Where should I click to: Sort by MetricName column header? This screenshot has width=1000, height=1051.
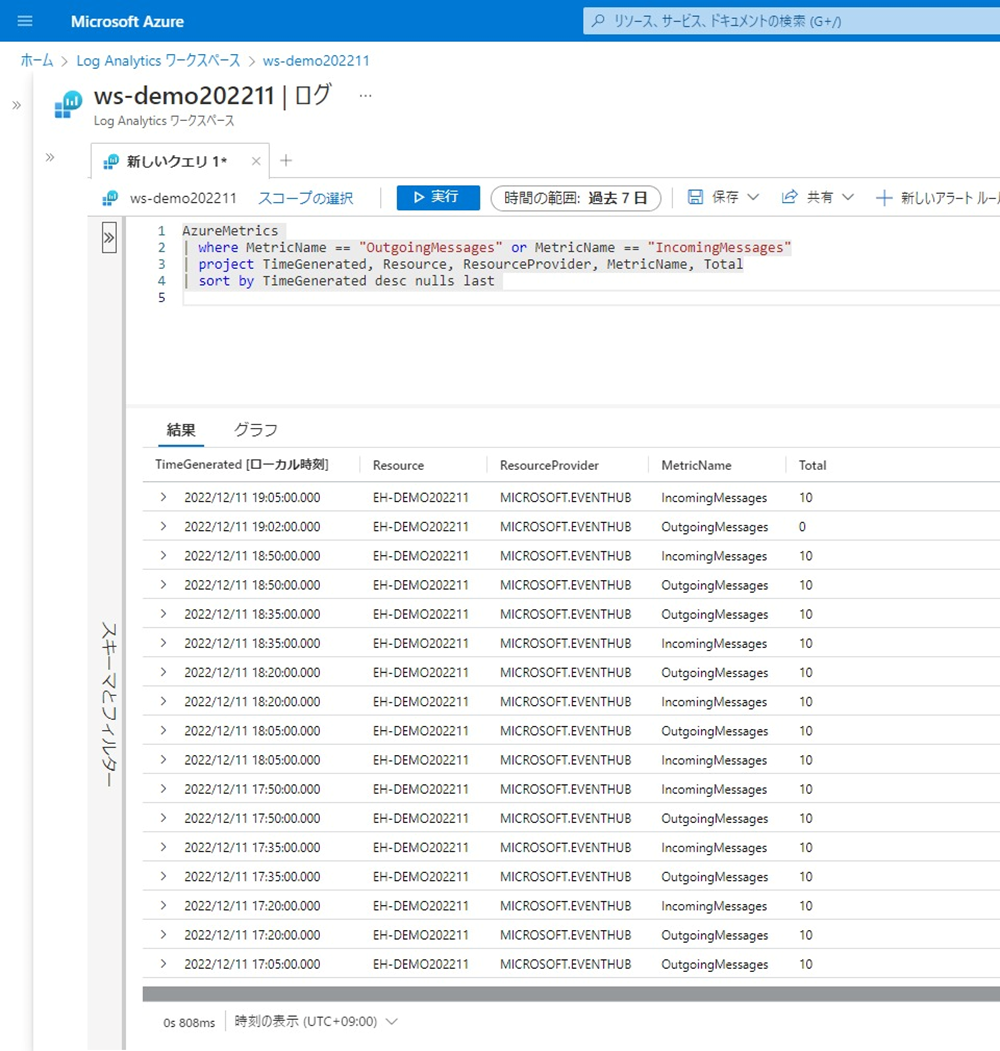[x=696, y=465]
